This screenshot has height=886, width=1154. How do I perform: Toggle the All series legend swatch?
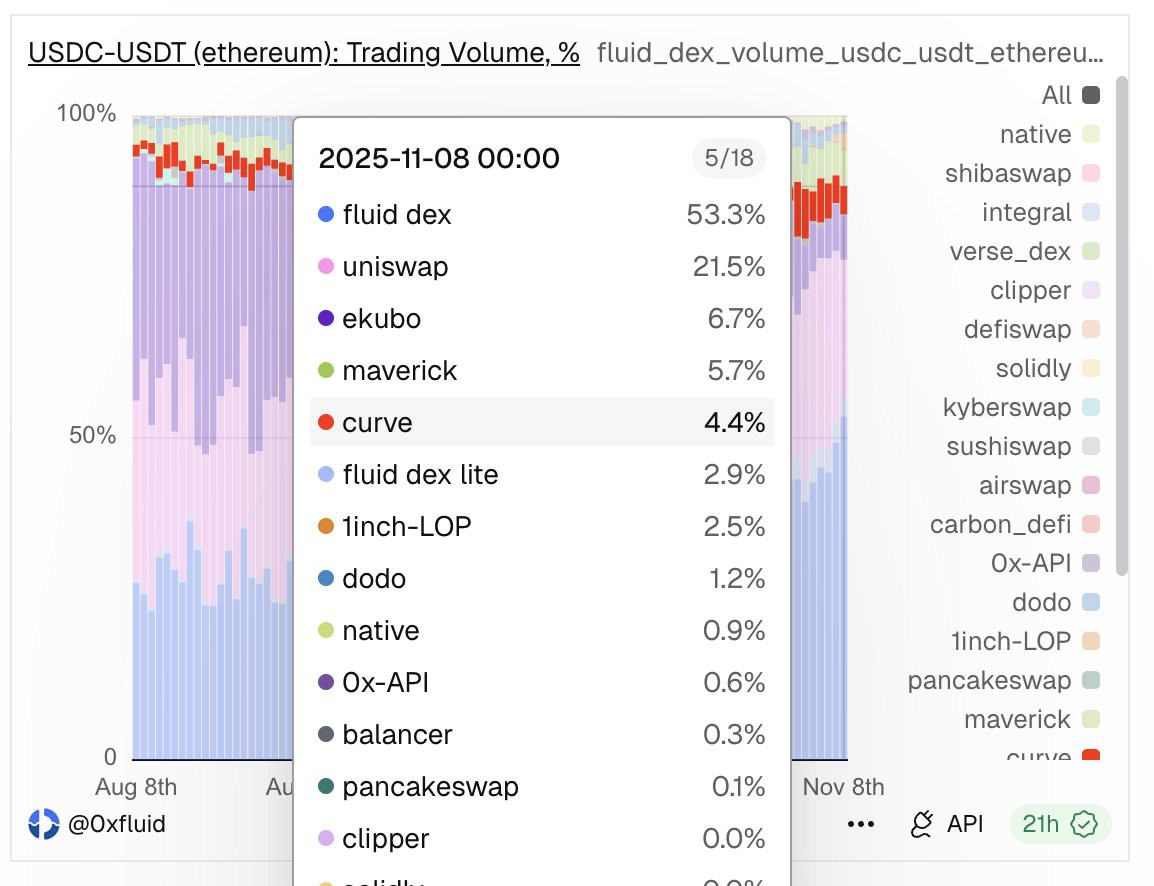pyautogui.click(x=1091, y=95)
